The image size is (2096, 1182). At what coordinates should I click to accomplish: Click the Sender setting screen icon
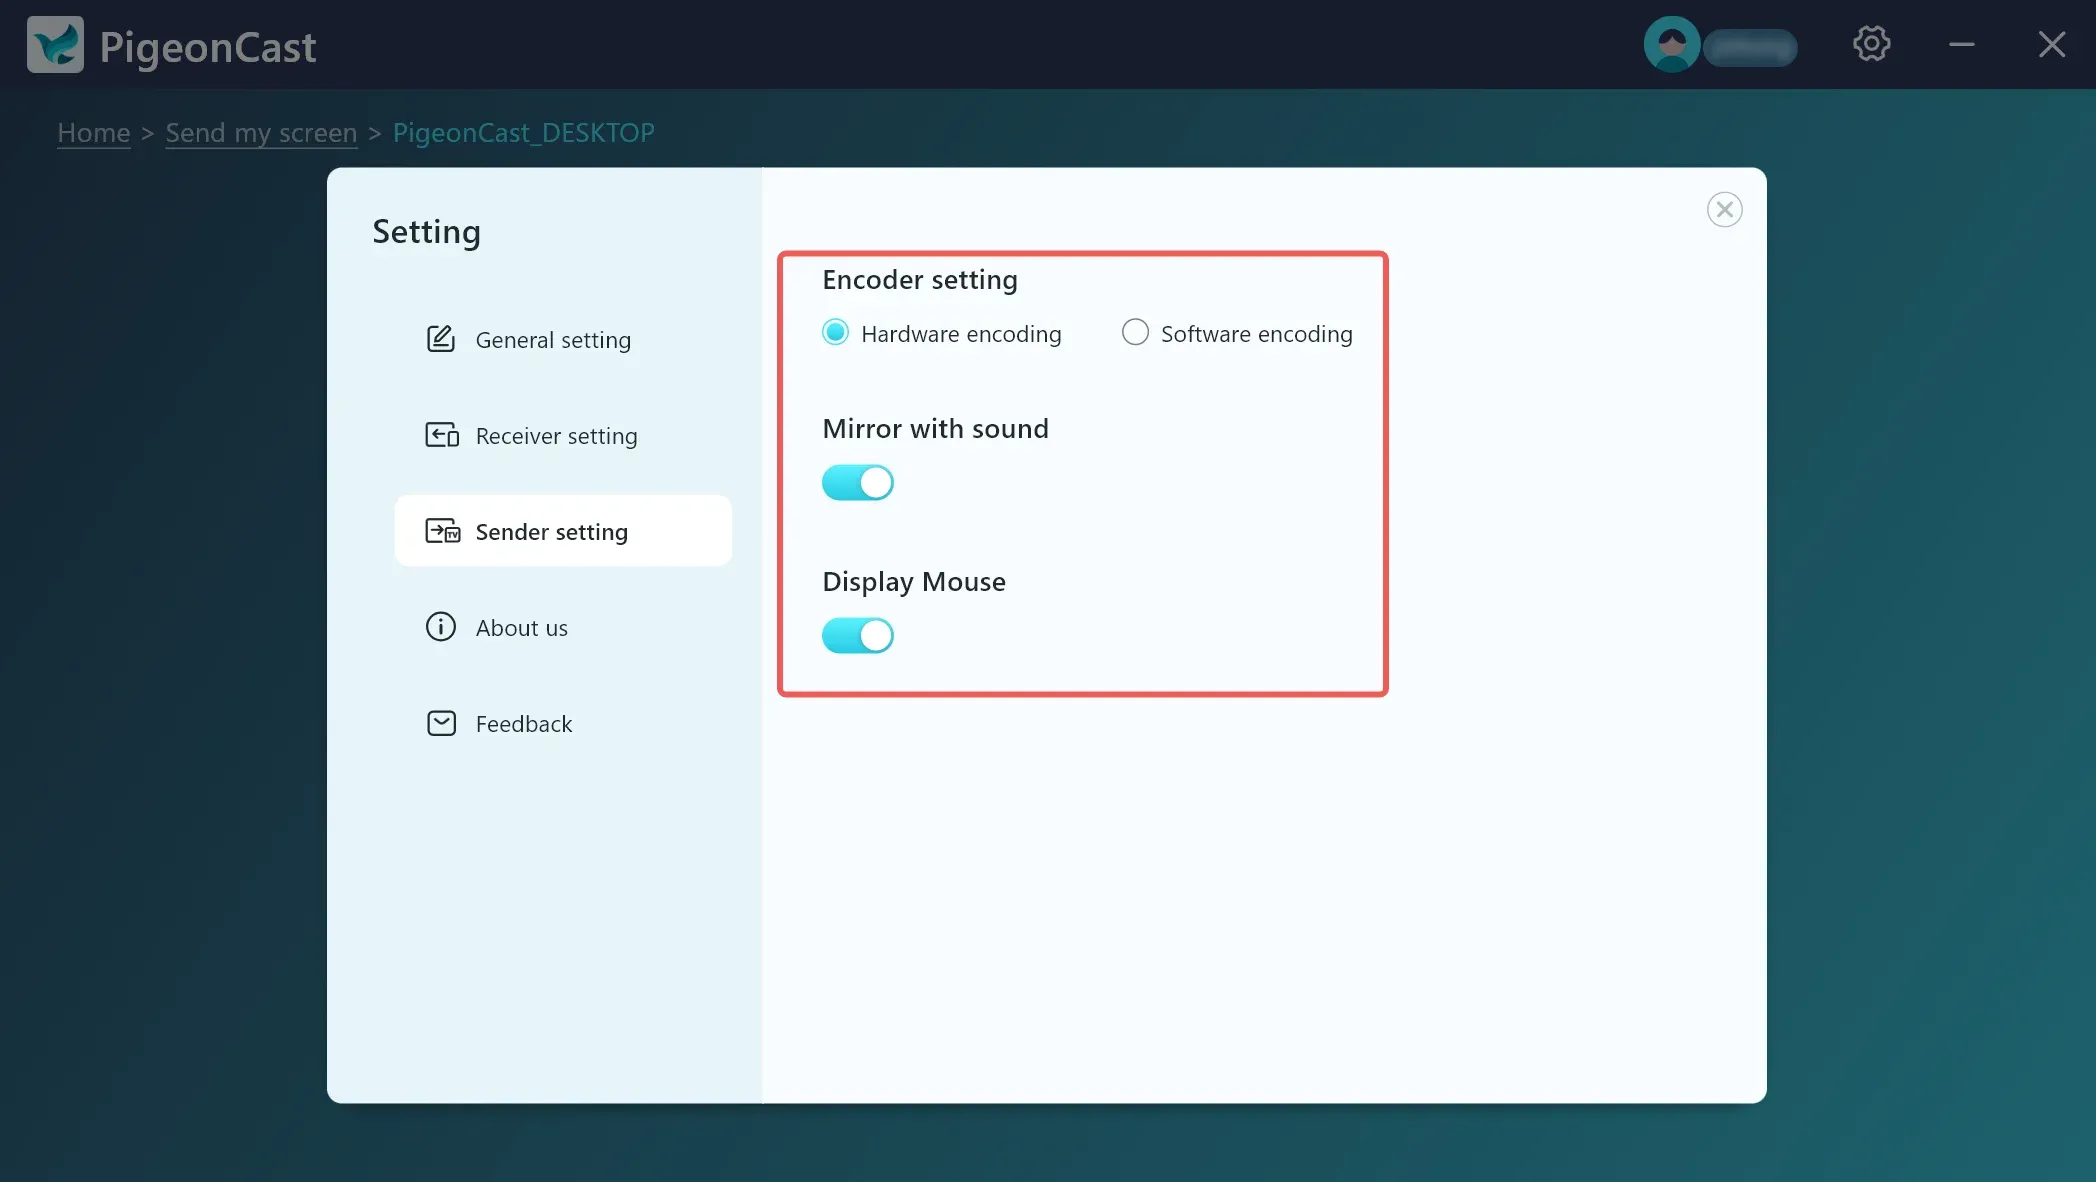[442, 531]
